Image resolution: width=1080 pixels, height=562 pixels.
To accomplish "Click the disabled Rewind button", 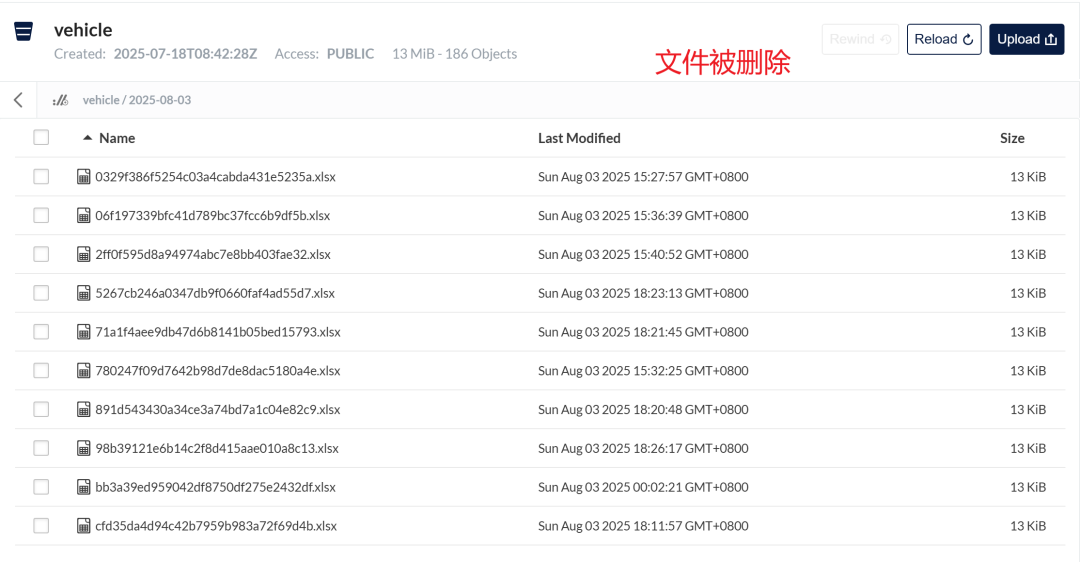I will pyautogui.click(x=860, y=39).
